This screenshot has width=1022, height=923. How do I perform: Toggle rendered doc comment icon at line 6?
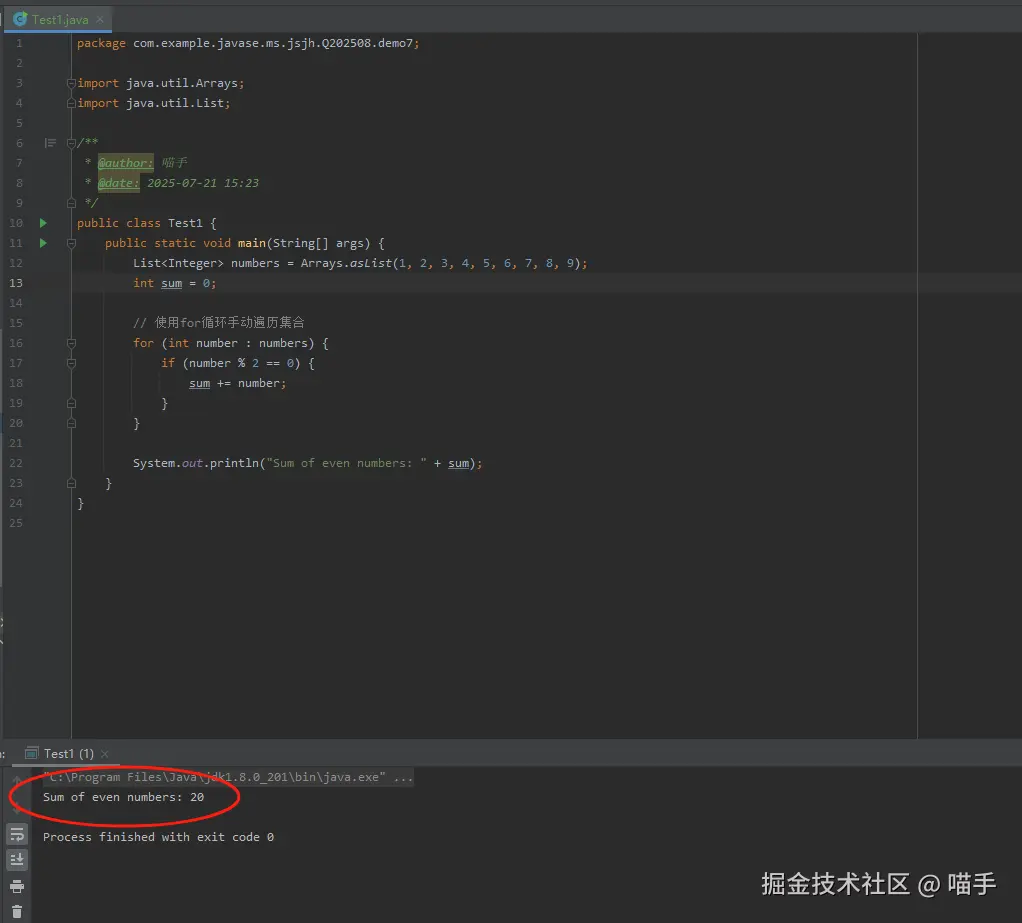(50, 143)
